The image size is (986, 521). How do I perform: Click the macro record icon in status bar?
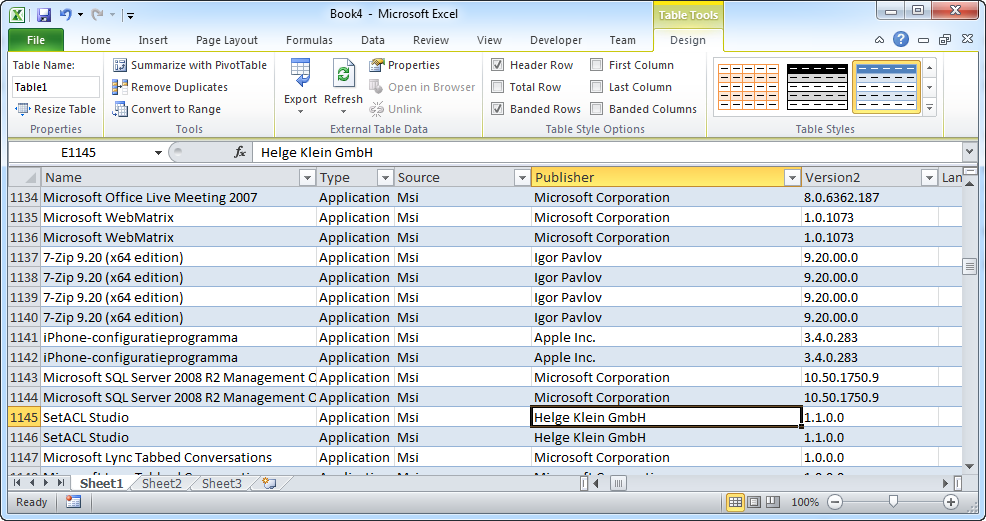click(x=74, y=502)
